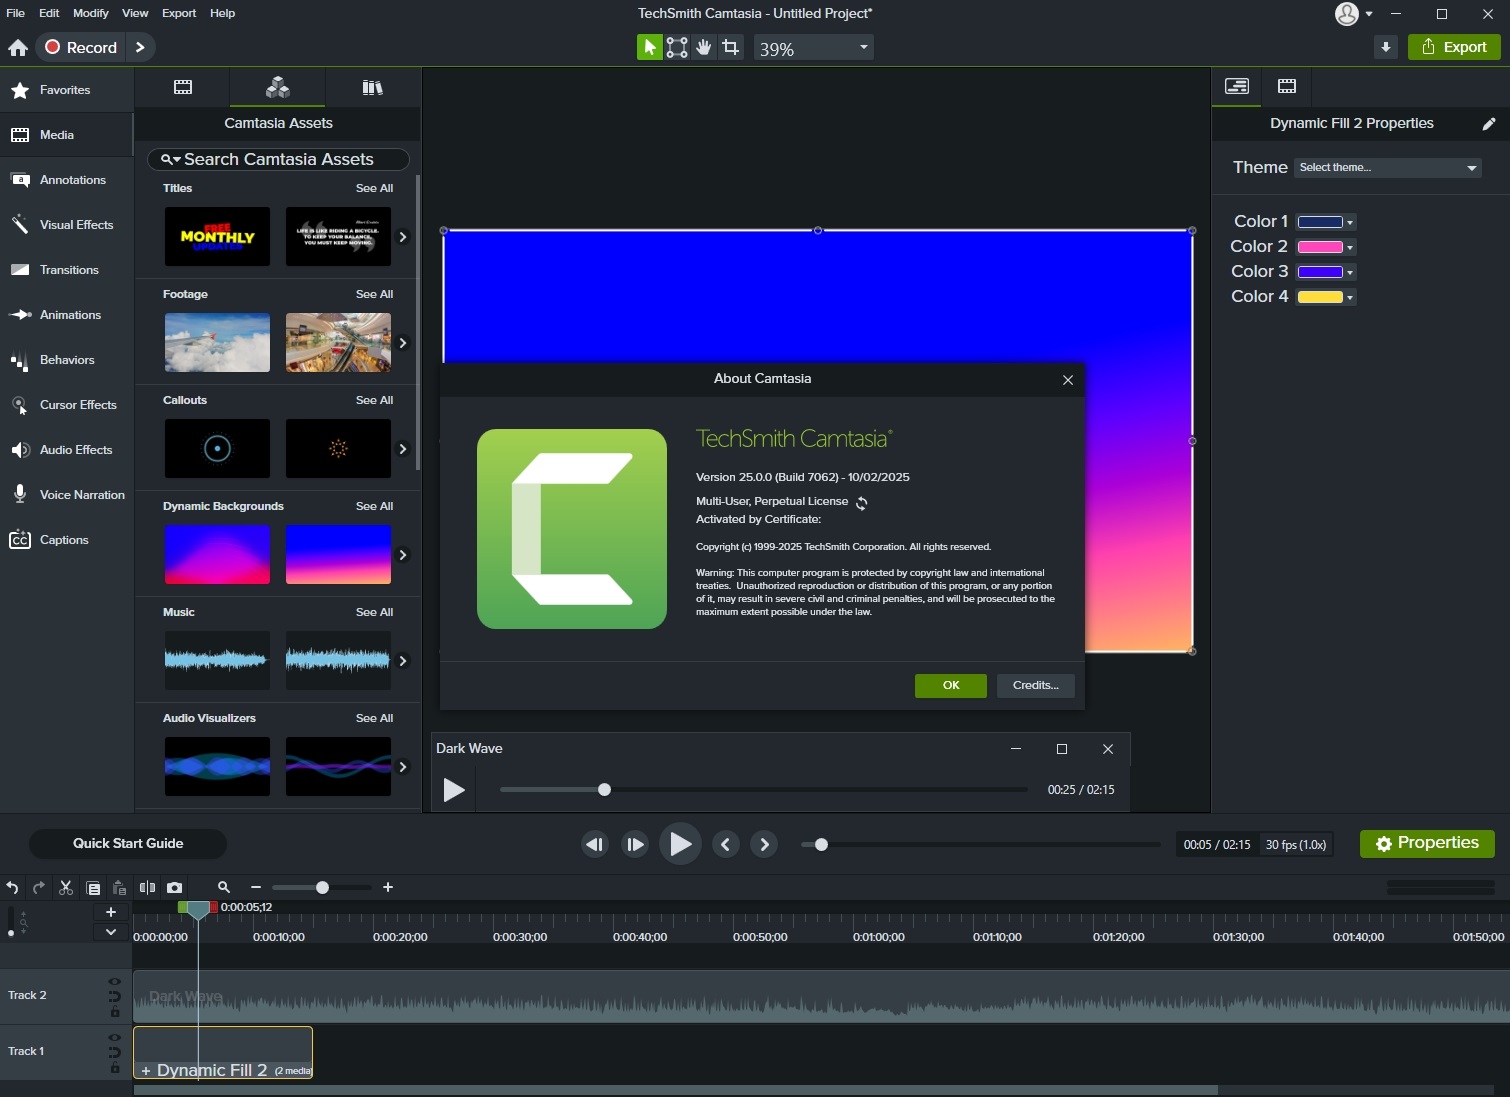
Task: Open the Modify menu
Action: pos(90,13)
